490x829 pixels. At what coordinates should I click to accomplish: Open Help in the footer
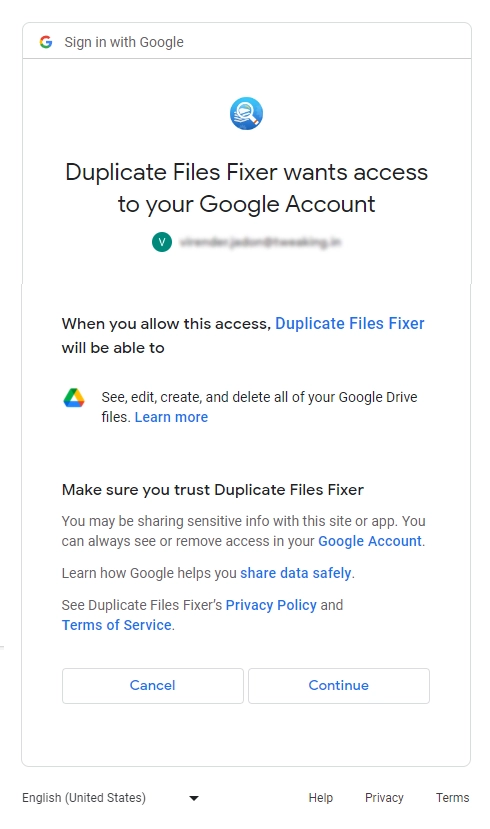320,798
